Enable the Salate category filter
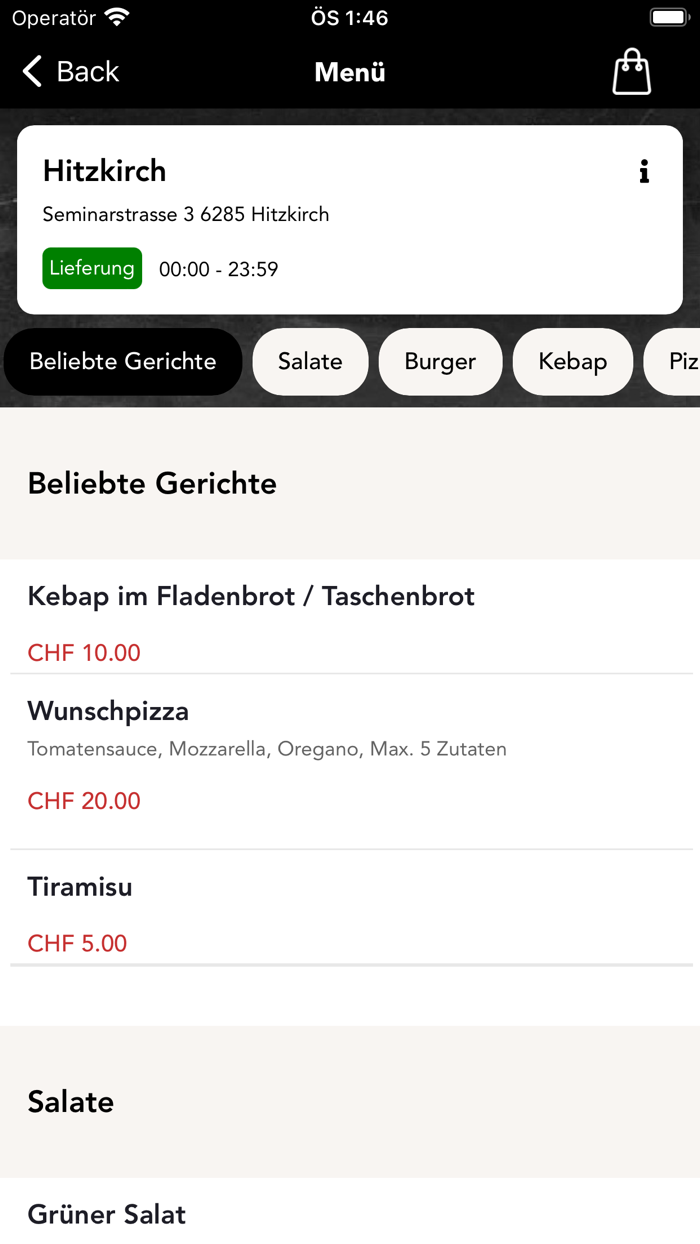This screenshot has width=700, height=1244. point(310,361)
